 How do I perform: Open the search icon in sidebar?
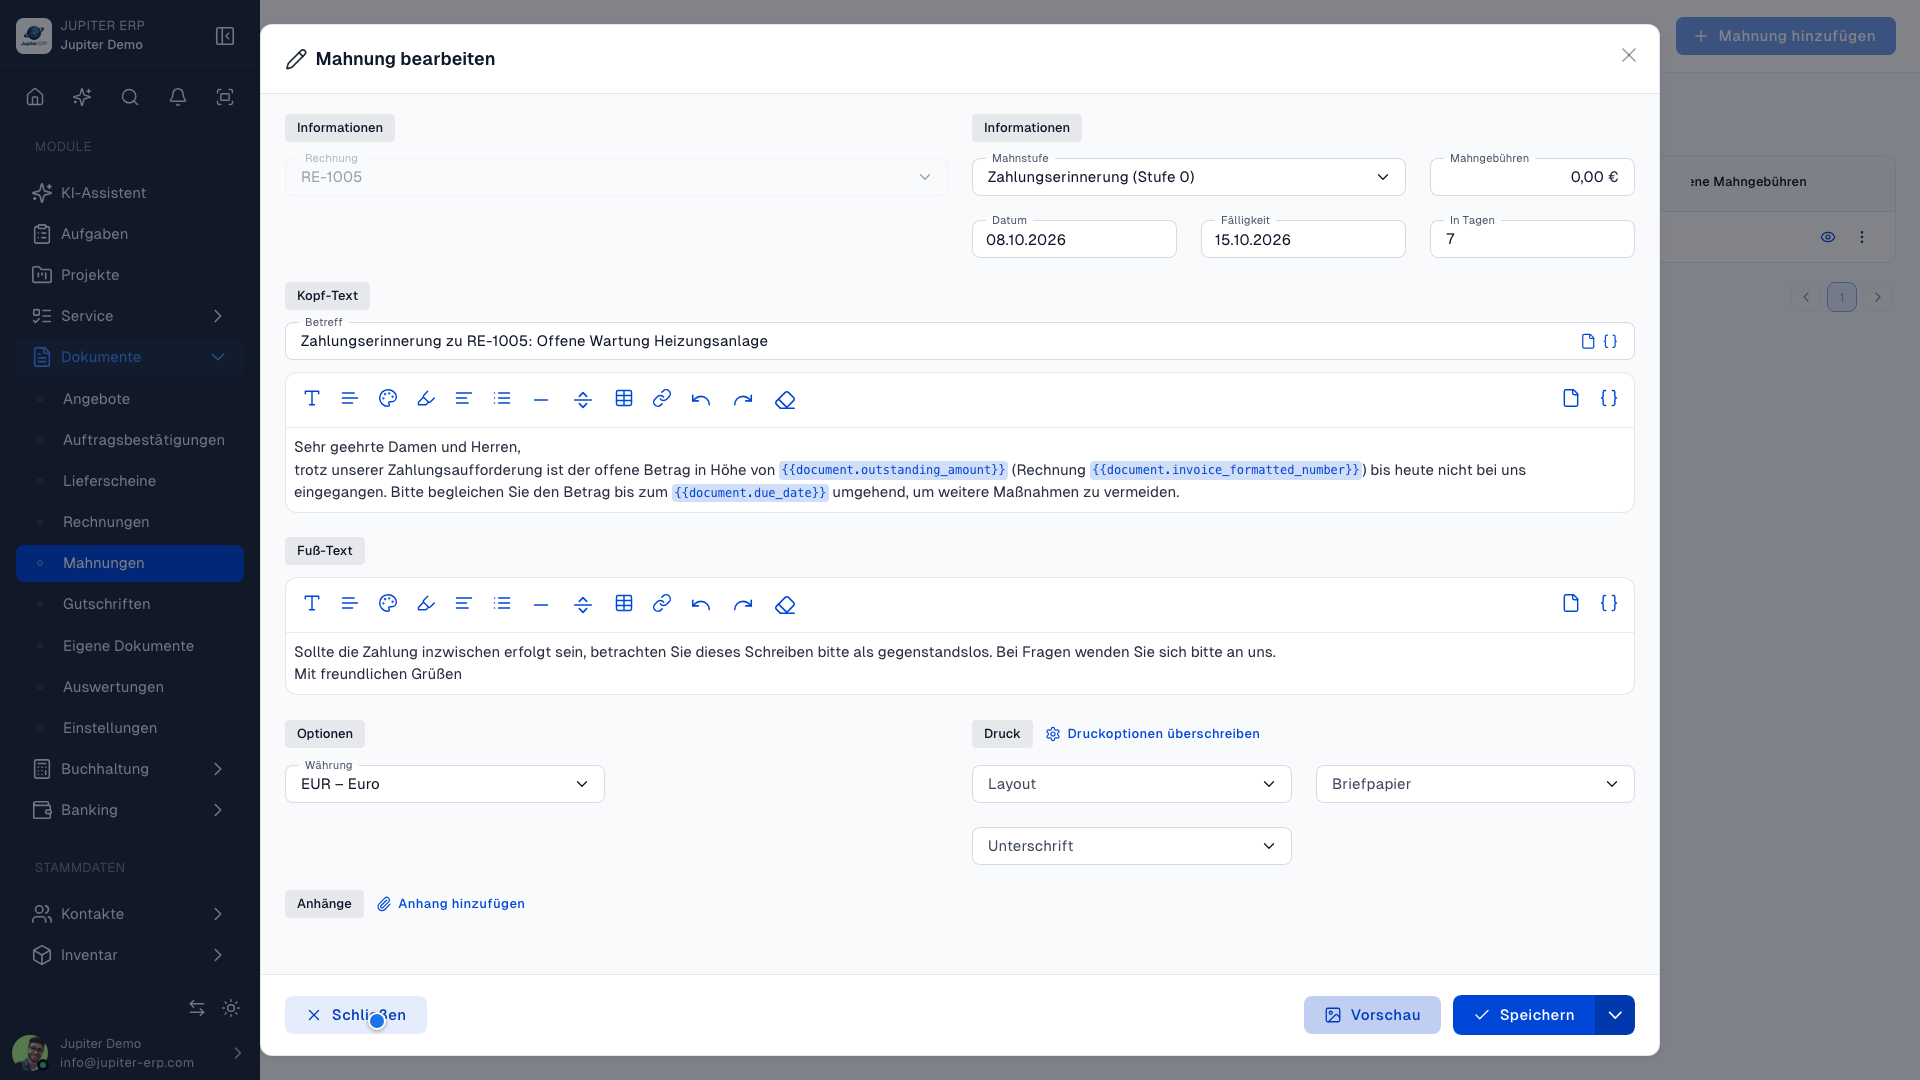(130, 97)
